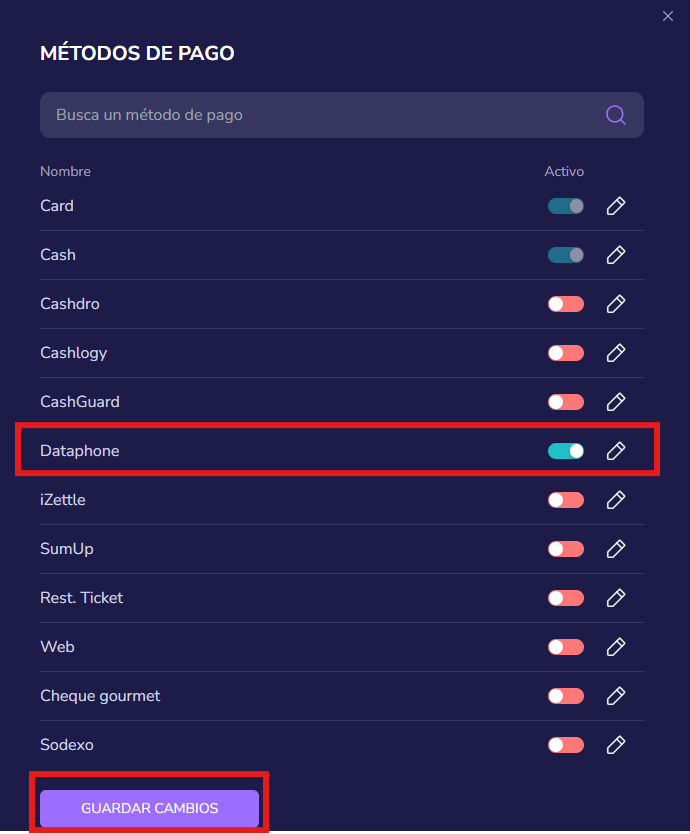Viewport: 690px width, 834px height.
Task: Enable the Cashdro payment toggle
Action: [x=566, y=304]
